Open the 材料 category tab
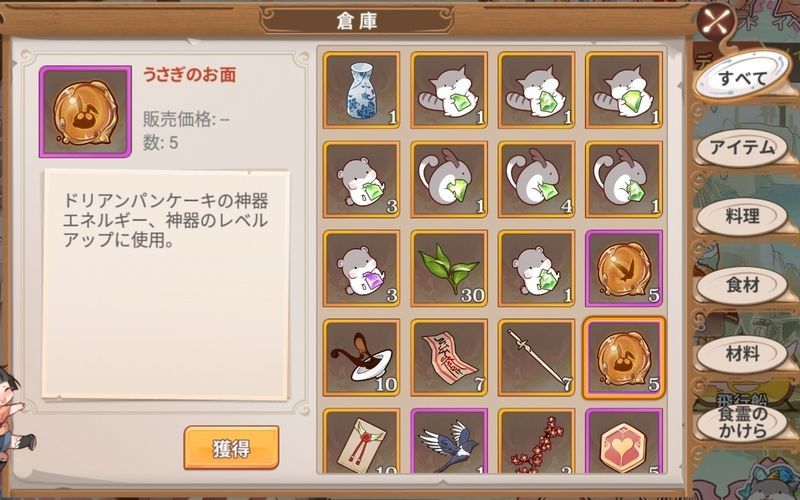The height and width of the screenshot is (500, 800). 742,354
